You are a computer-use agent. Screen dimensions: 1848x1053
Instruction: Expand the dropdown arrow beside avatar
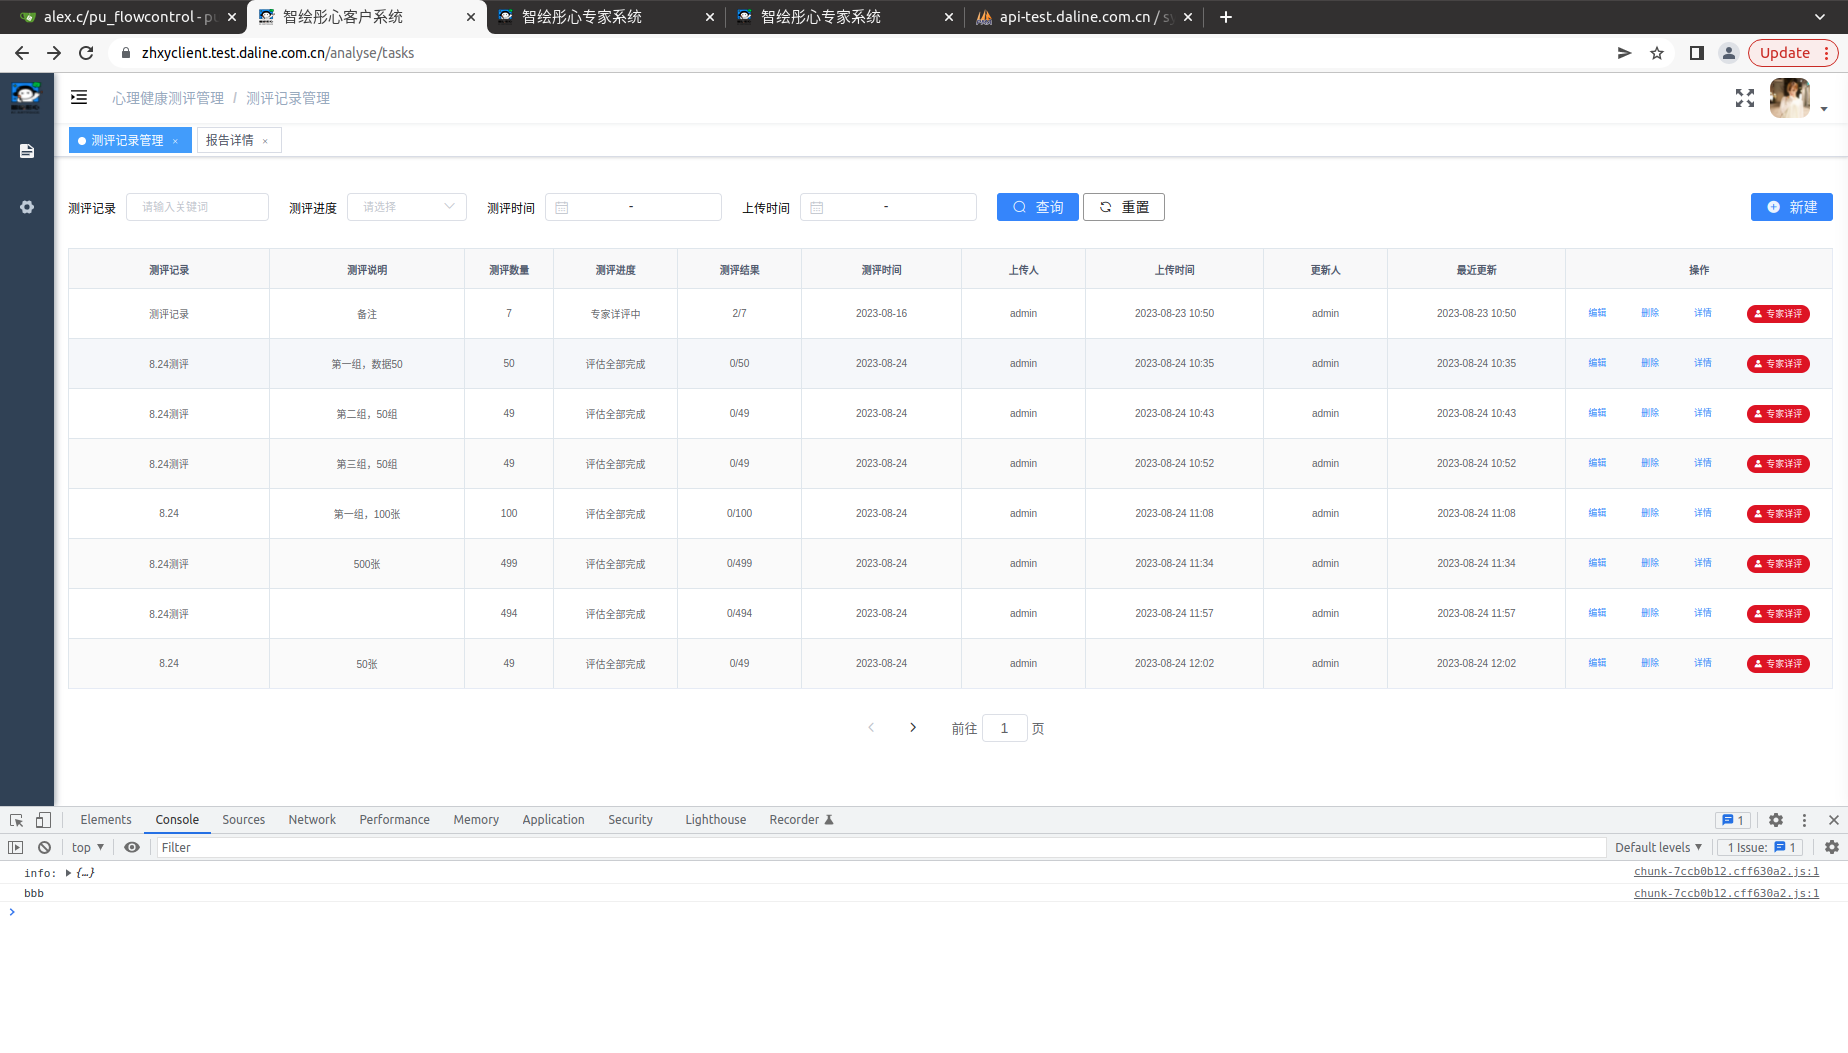point(1824,109)
